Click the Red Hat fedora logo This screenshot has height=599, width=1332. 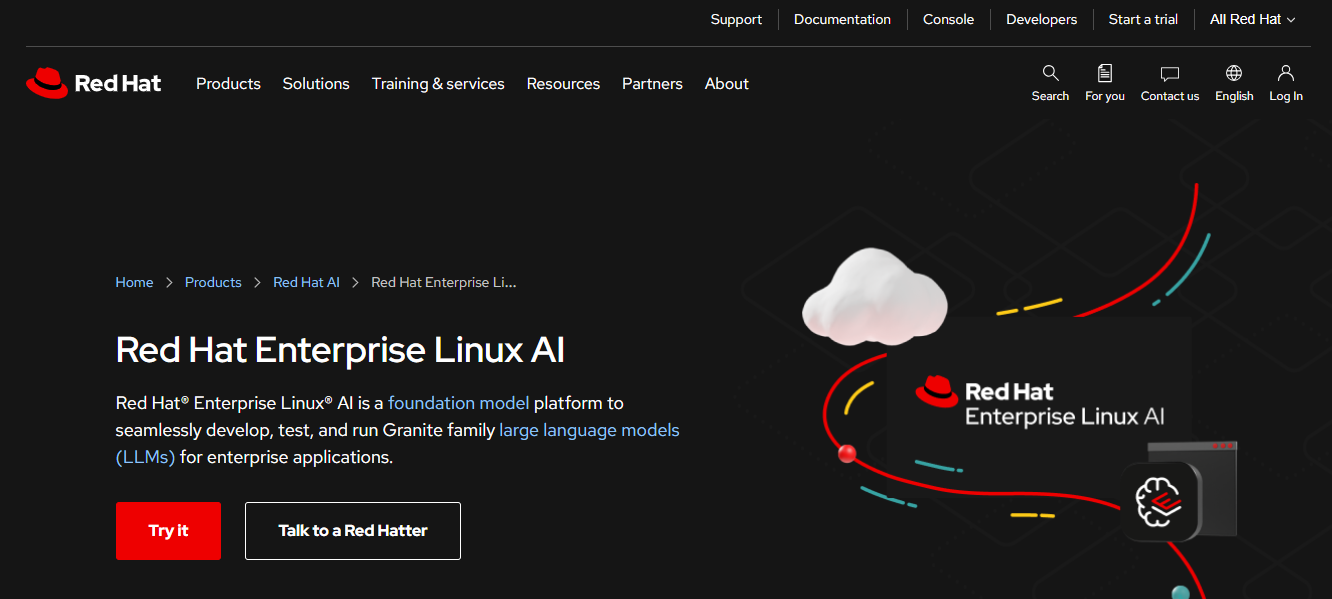coord(45,83)
